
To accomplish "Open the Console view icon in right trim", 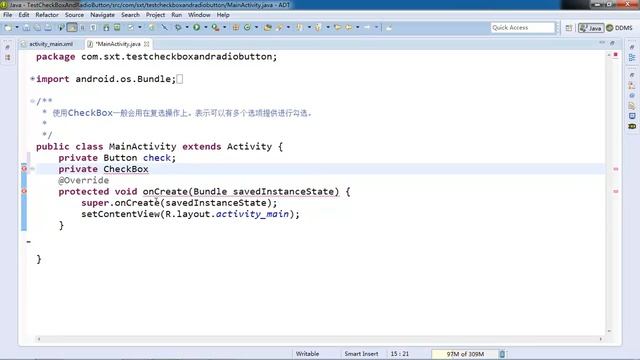I will (632, 116).
